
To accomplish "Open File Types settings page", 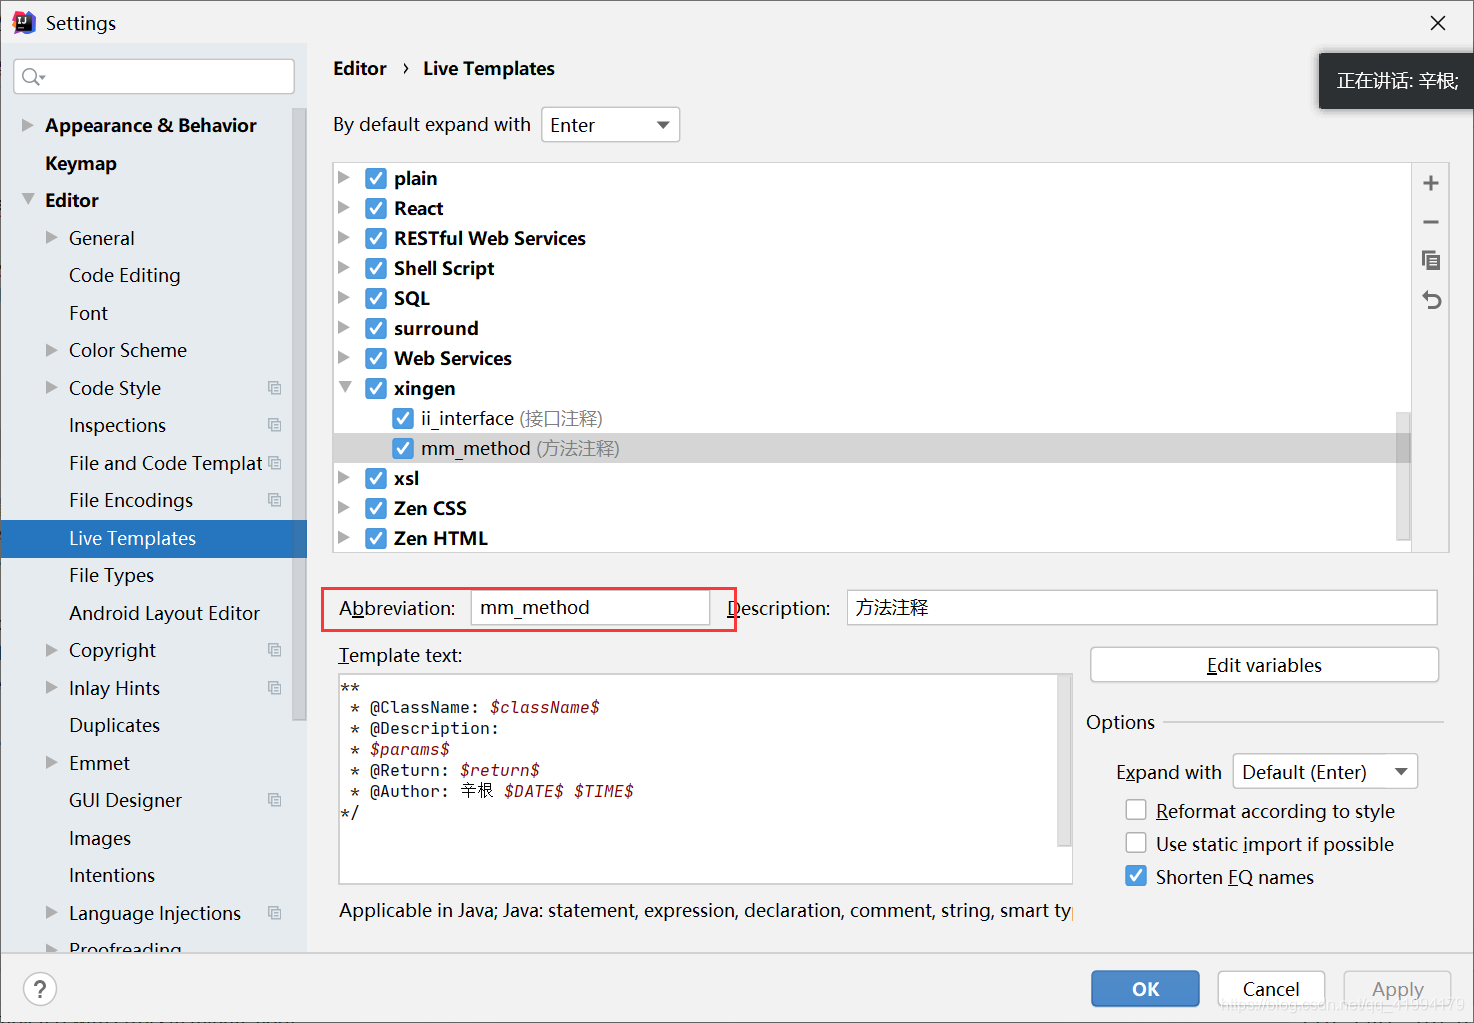I will click(x=111, y=575).
